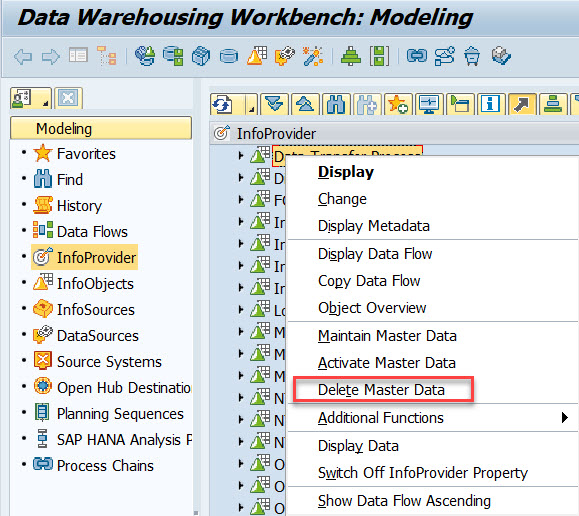Choose Display from the context menu
Viewport: 579px width, 516px height.
[x=346, y=172]
